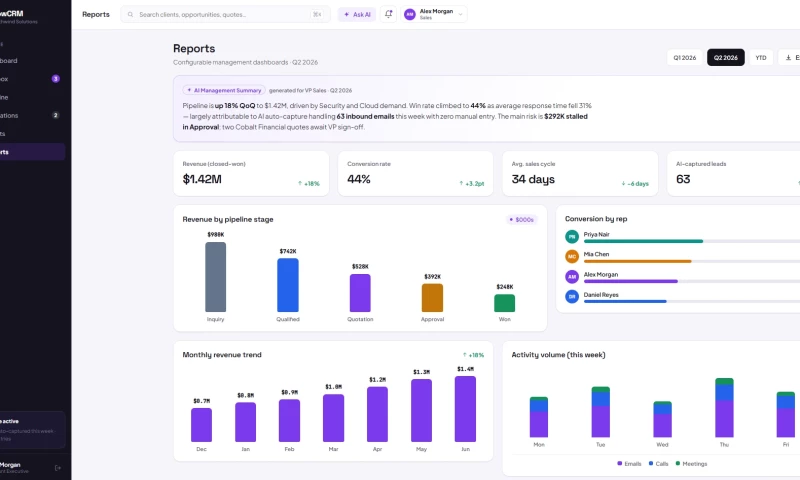Switch to Q1 2026 period
Viewport: 800px width, 480px height.
tap(685, 58)
